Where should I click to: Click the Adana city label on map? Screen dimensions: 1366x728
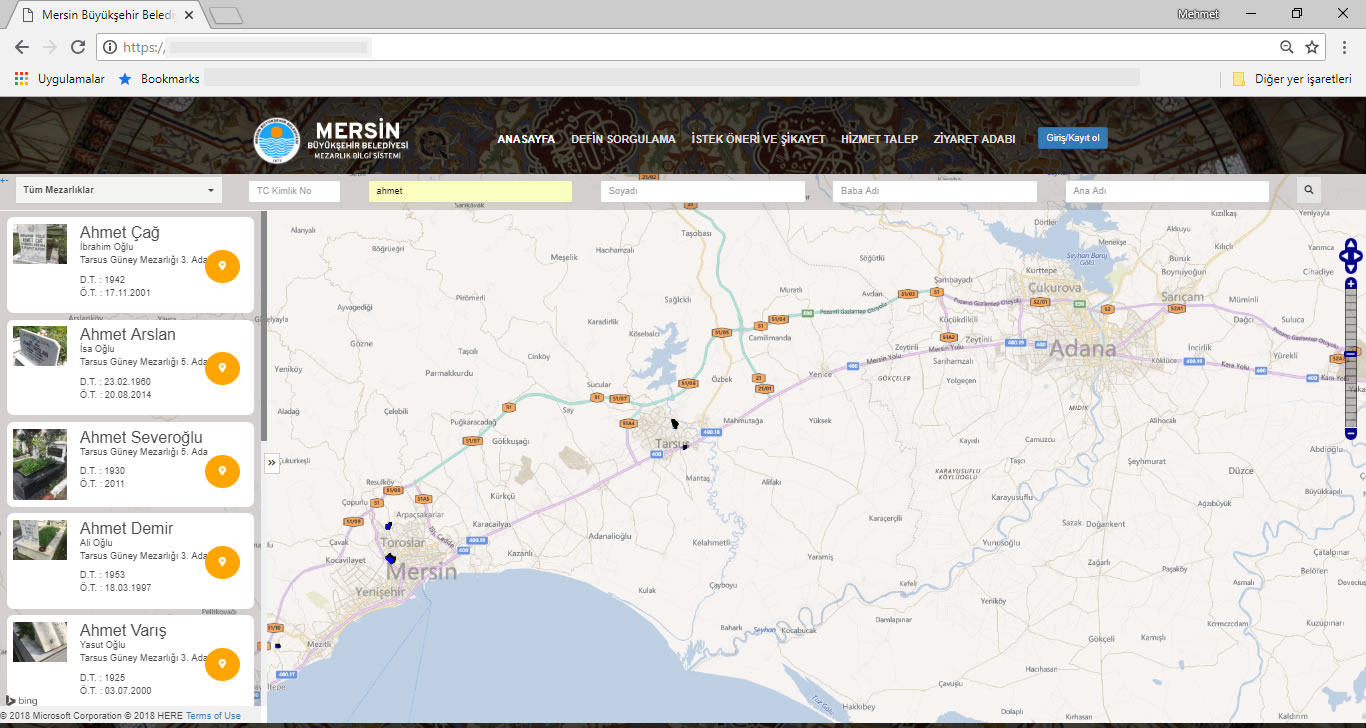1083,350
